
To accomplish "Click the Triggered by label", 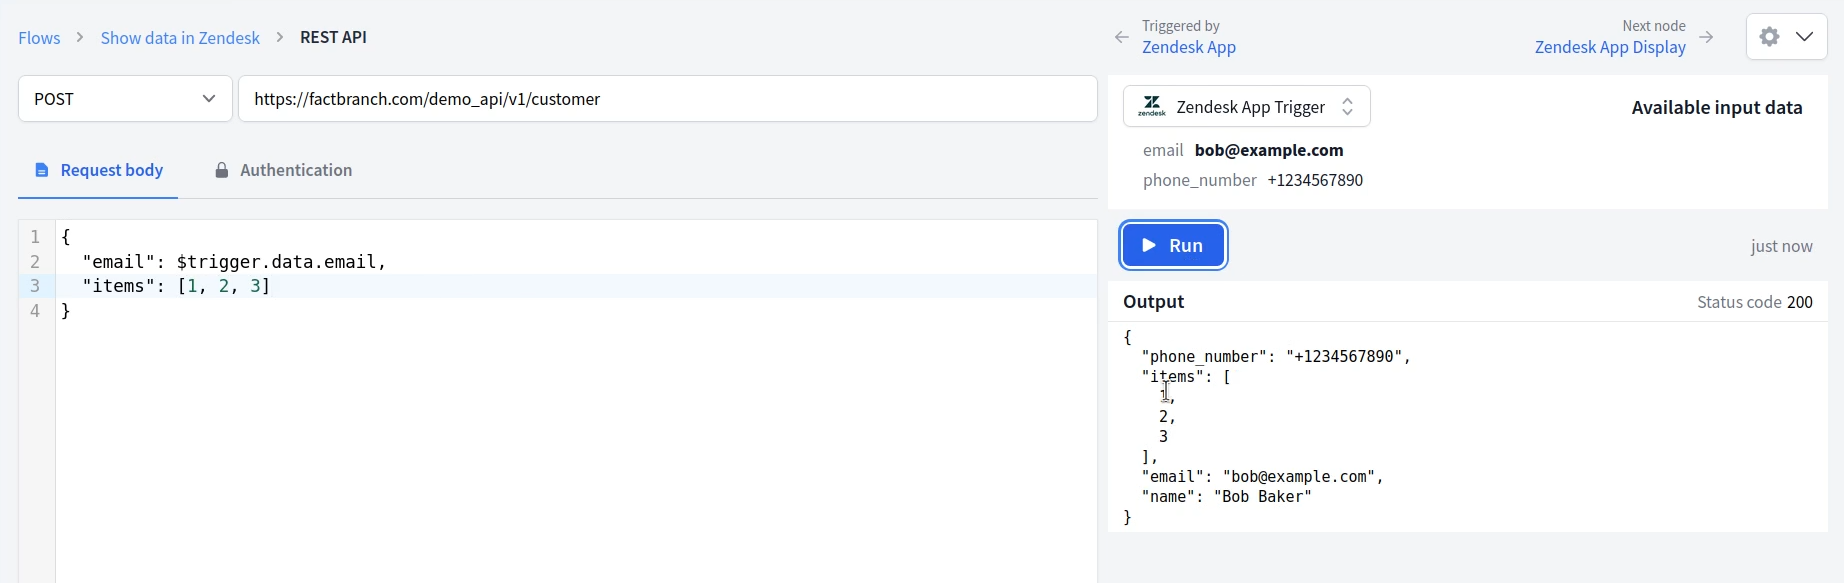I will tap(1181, 26).
